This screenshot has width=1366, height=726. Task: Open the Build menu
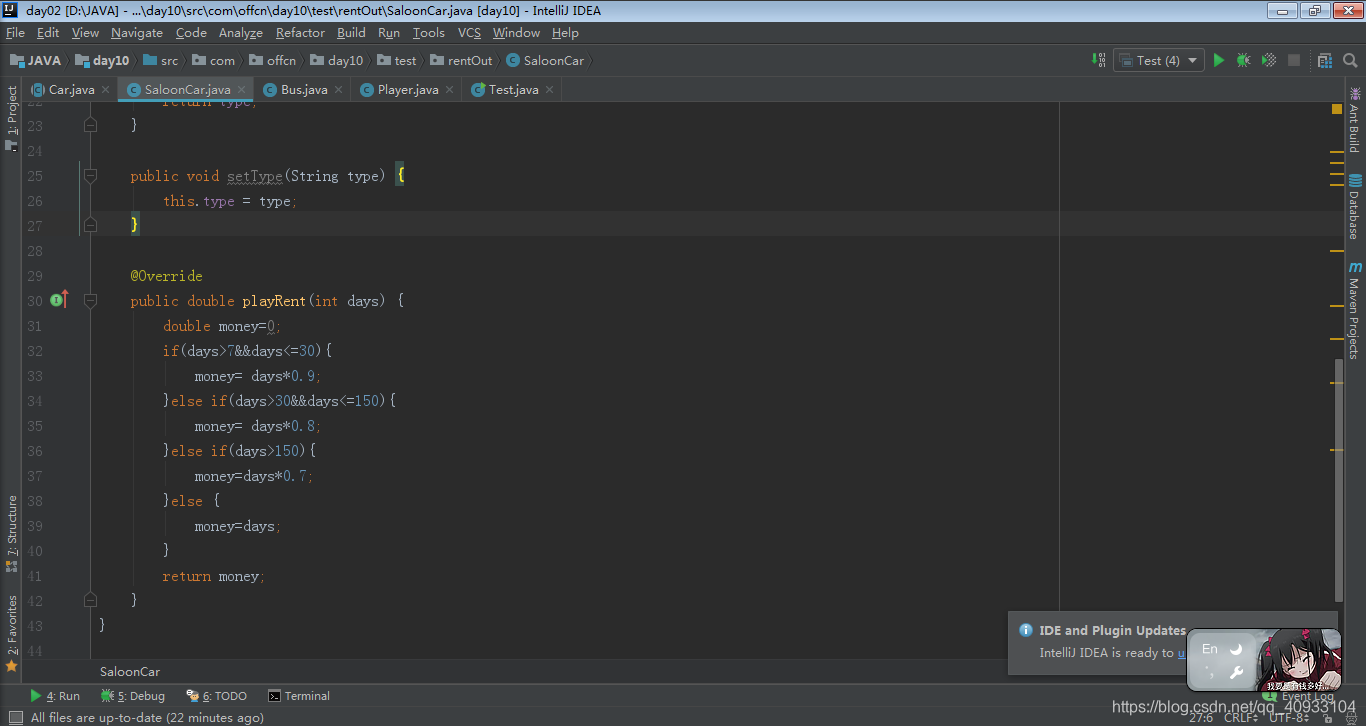(x=351, y=32)
